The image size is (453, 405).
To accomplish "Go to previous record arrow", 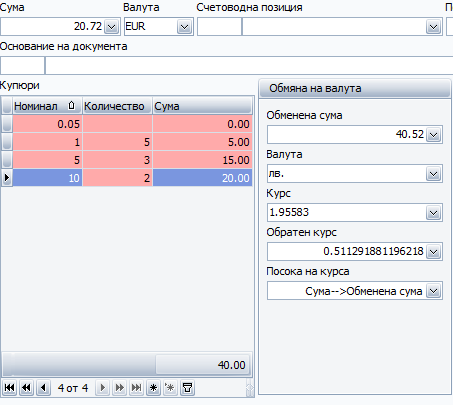I will coord(43,388).
